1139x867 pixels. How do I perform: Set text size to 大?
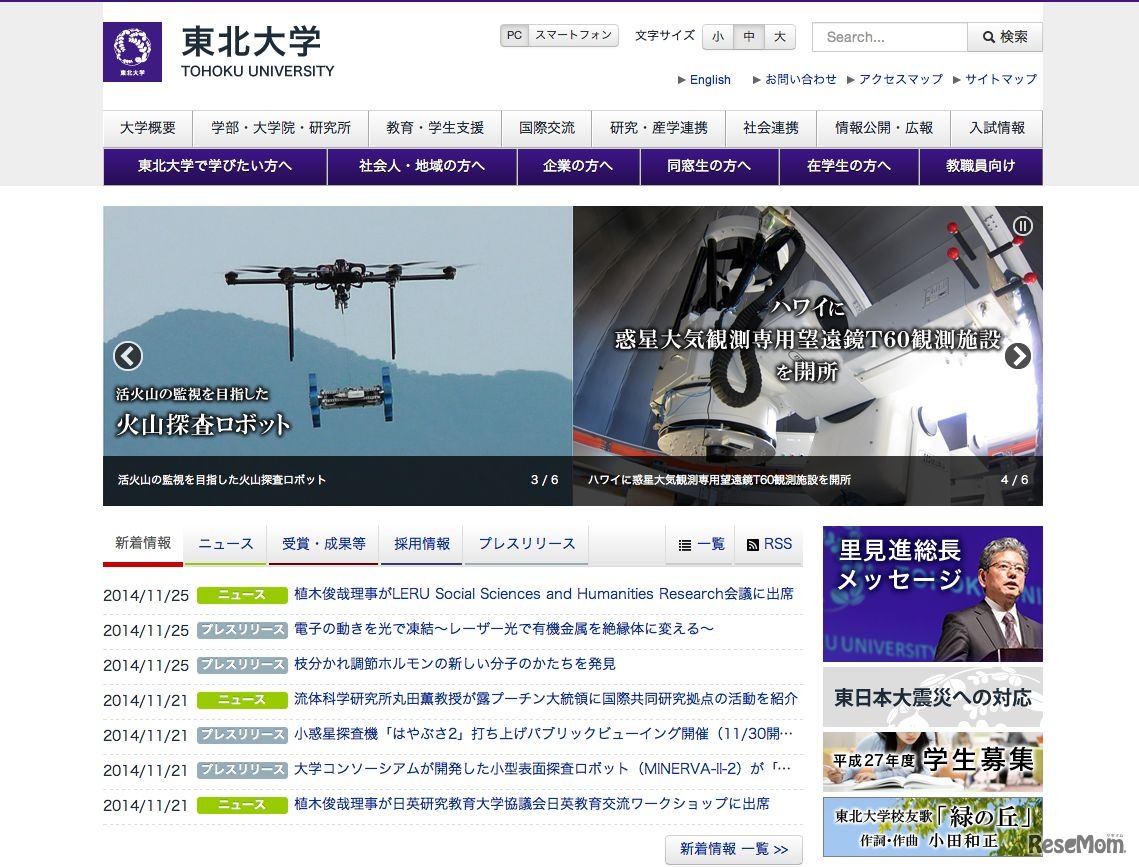click(x=779, y=37)
